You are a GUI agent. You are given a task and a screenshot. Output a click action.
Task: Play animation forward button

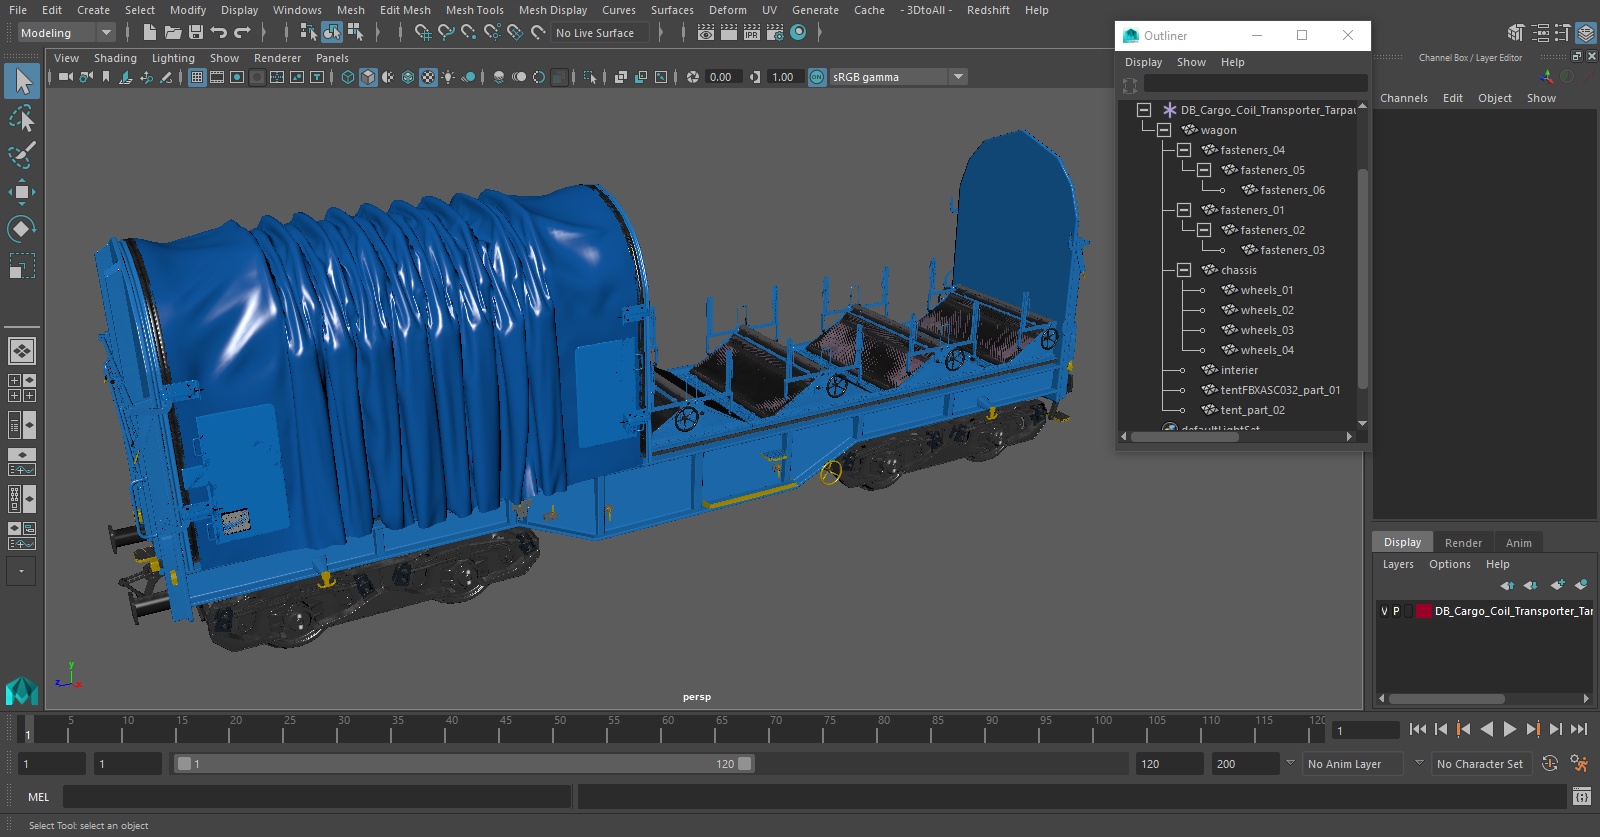pyautogui.click(x=1510, y=729)
